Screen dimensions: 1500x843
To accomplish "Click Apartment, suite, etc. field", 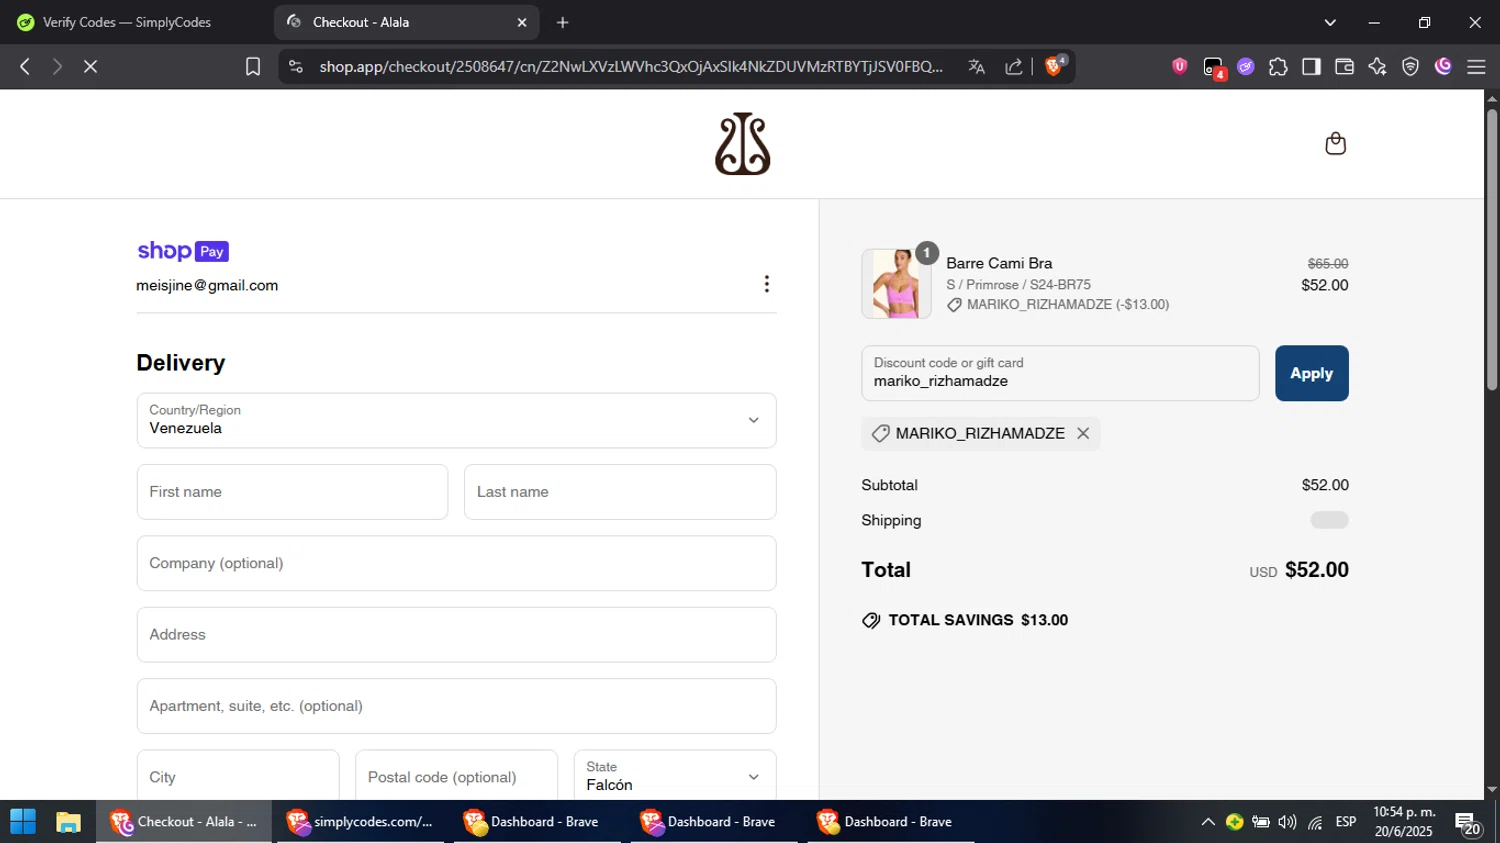I will pyautogui.click(x=456, y=706).
